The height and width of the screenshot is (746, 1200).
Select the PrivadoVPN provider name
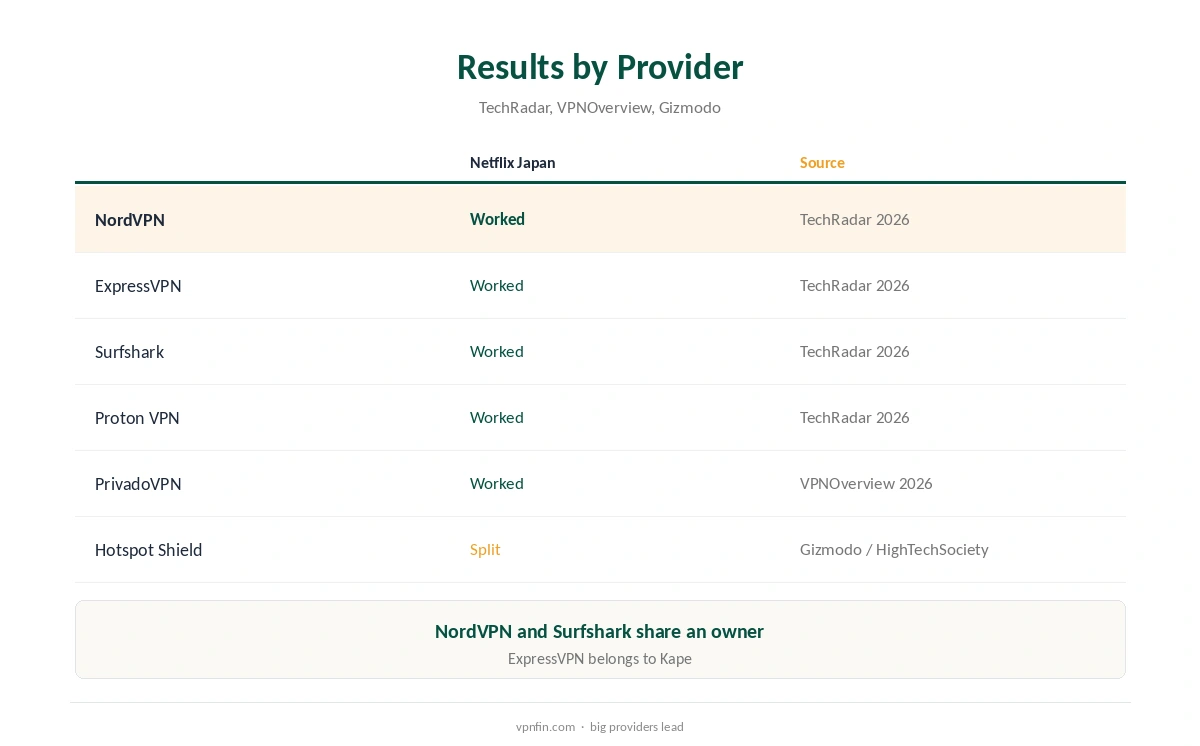click(138, 484)
